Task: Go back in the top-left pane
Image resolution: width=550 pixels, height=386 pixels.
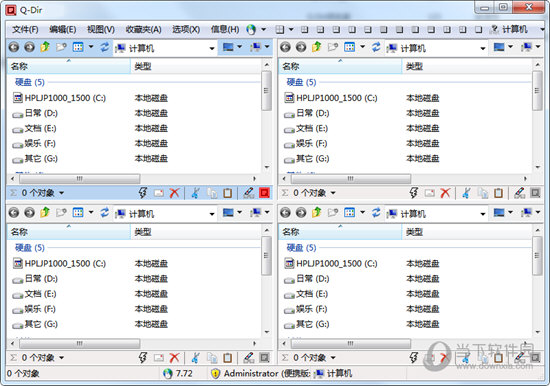Action: coord(14,47)
